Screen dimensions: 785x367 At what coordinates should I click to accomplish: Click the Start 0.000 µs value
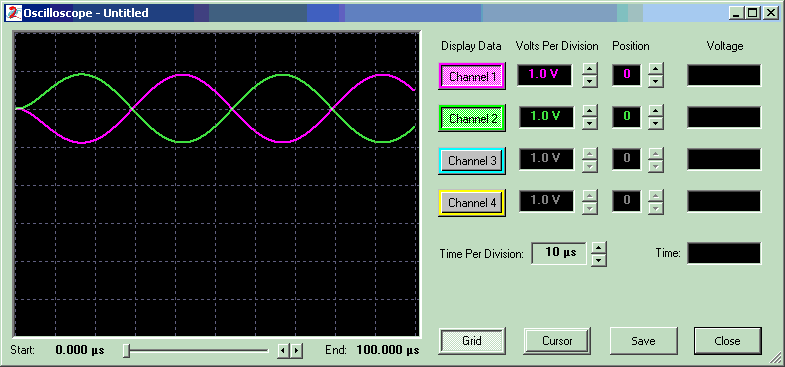pos(80,350)
